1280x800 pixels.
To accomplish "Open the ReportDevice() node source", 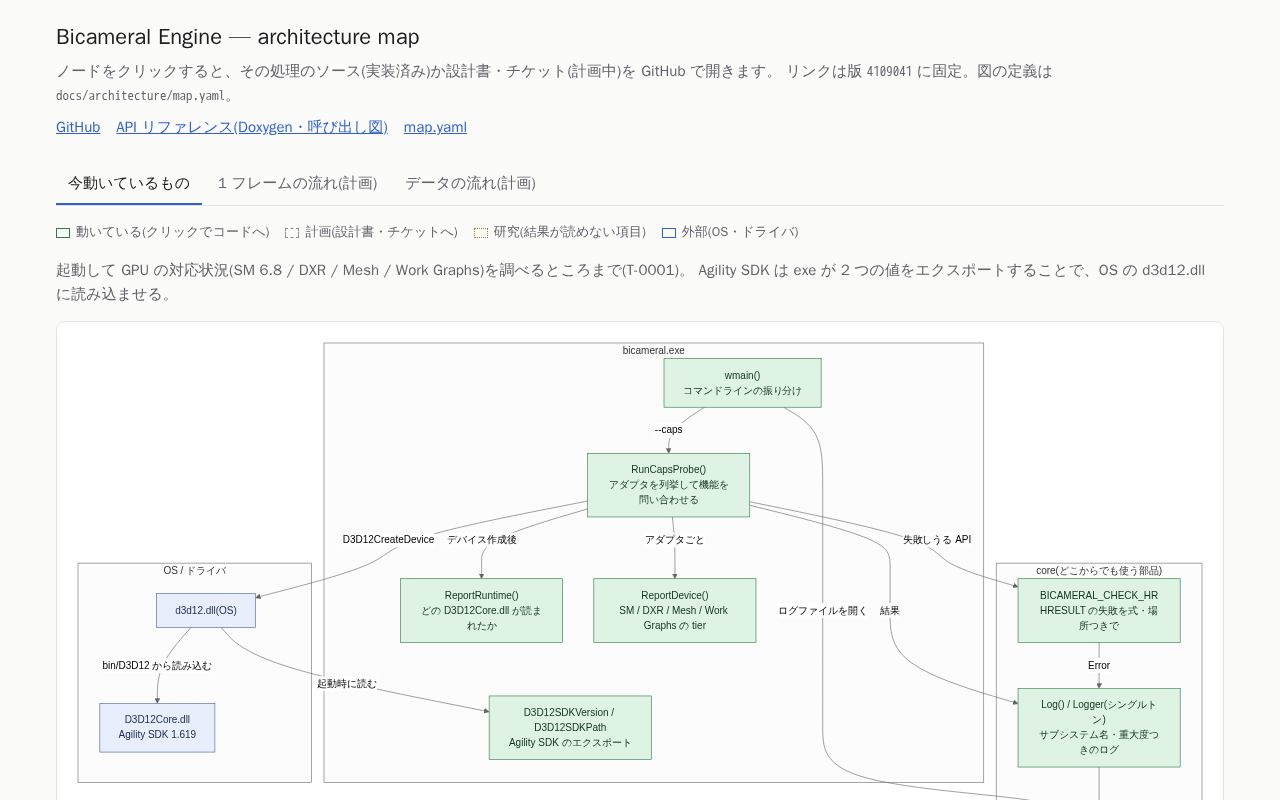I will pyautogui.click(x=674, y=610).
